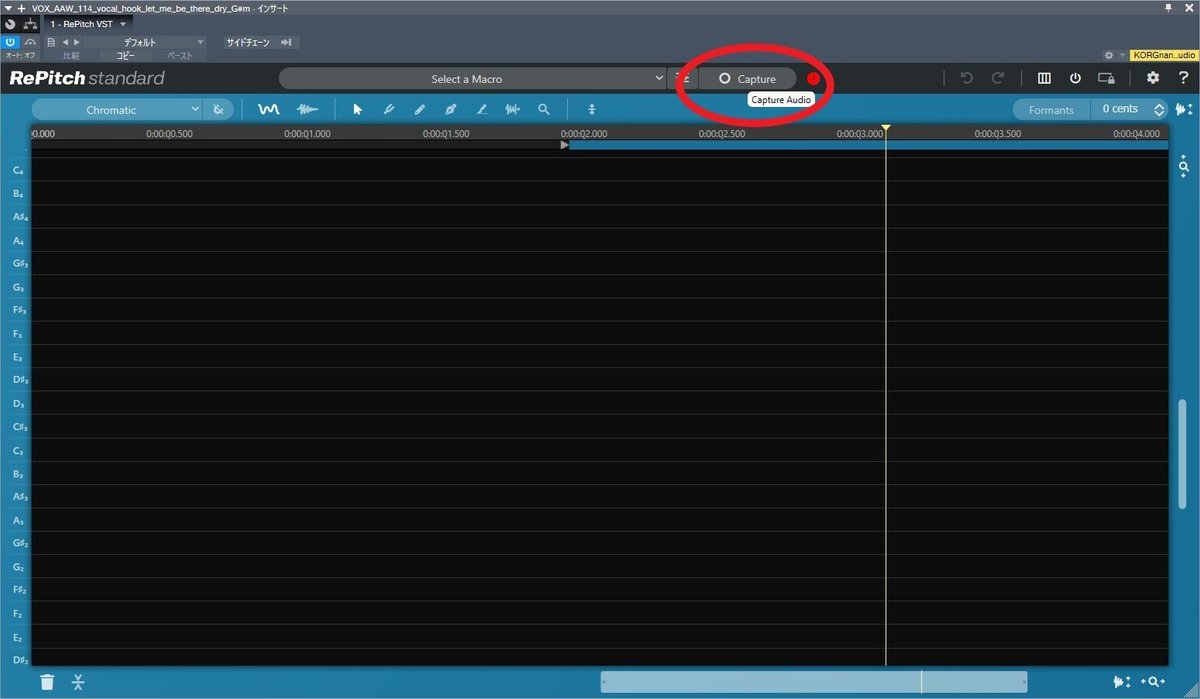The height and width of the screenshot is (699, 1200).
Task: Click the undo arrow icon
Action: pyautogui.click(x=965, y=78)
